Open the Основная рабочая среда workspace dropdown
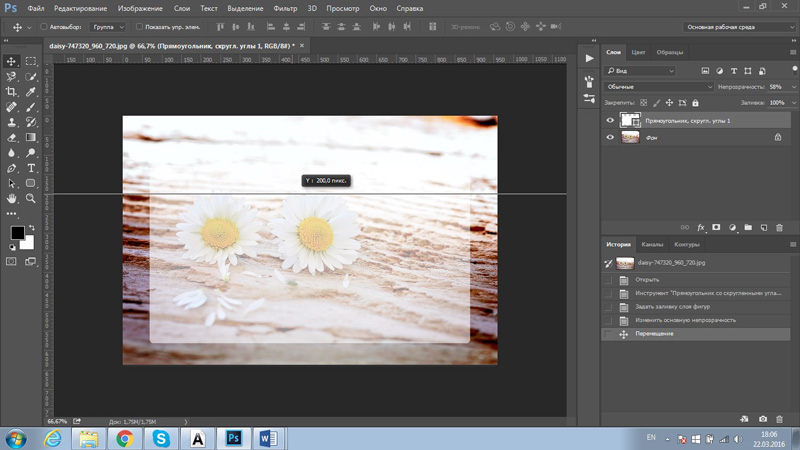800x450 pixels. (x=740, y=27)
